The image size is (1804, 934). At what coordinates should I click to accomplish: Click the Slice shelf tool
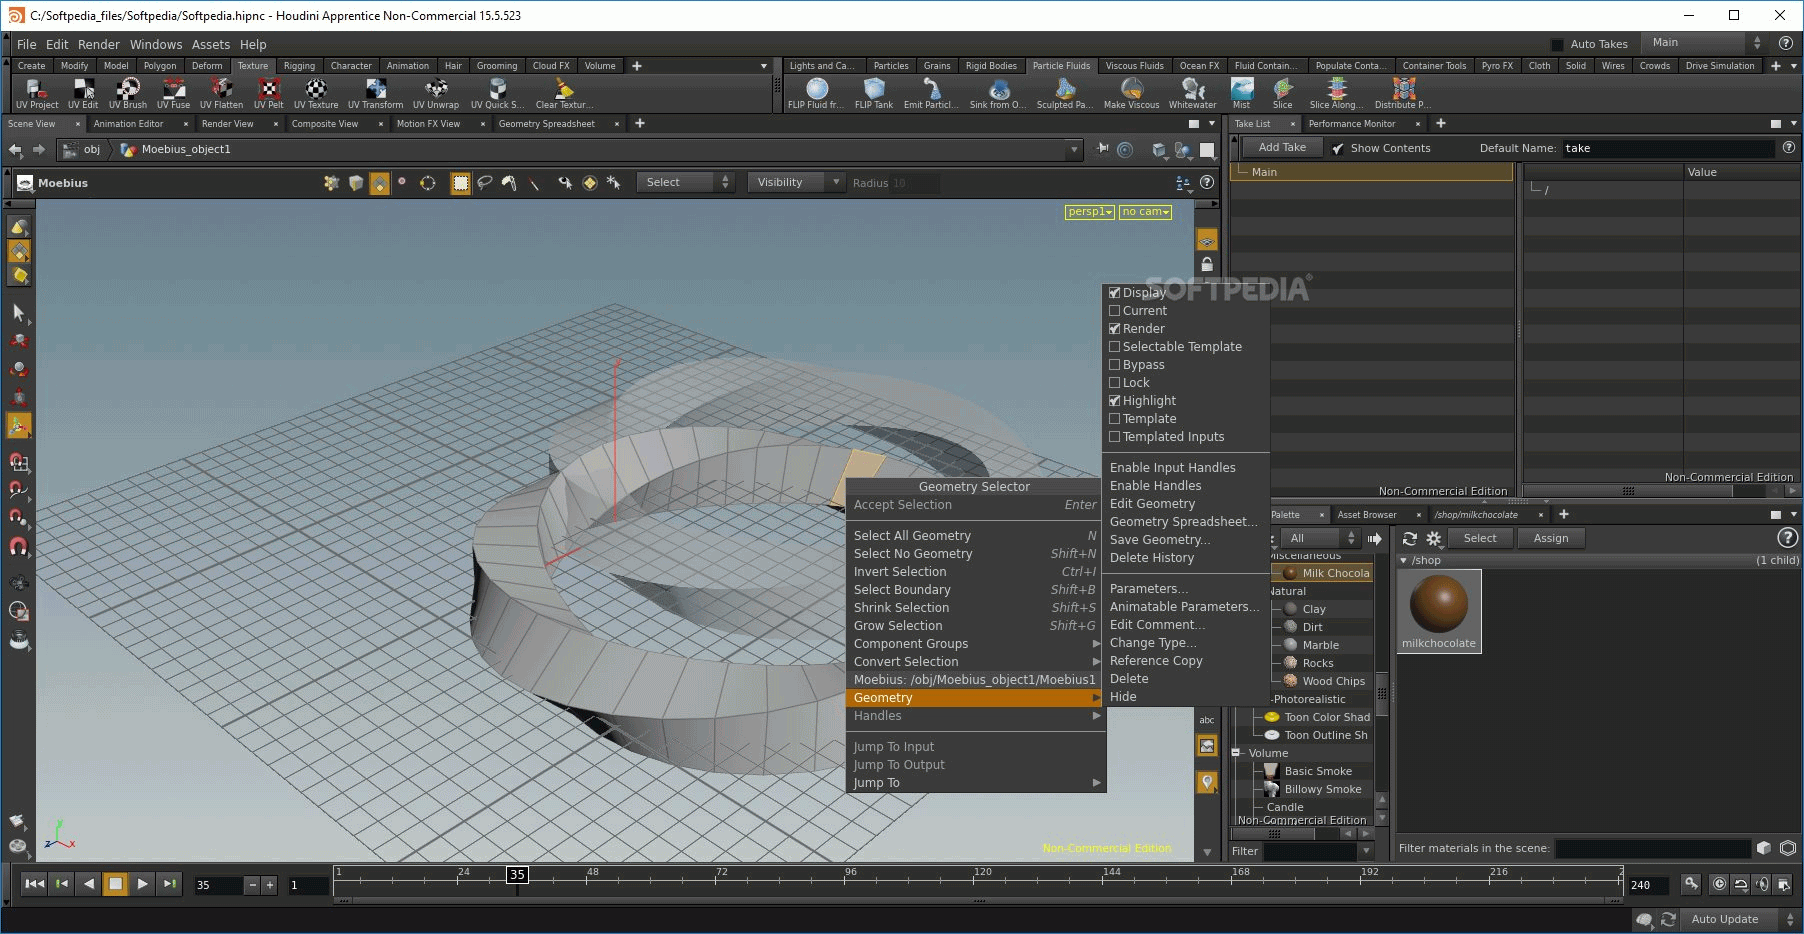click(1282, 94)
